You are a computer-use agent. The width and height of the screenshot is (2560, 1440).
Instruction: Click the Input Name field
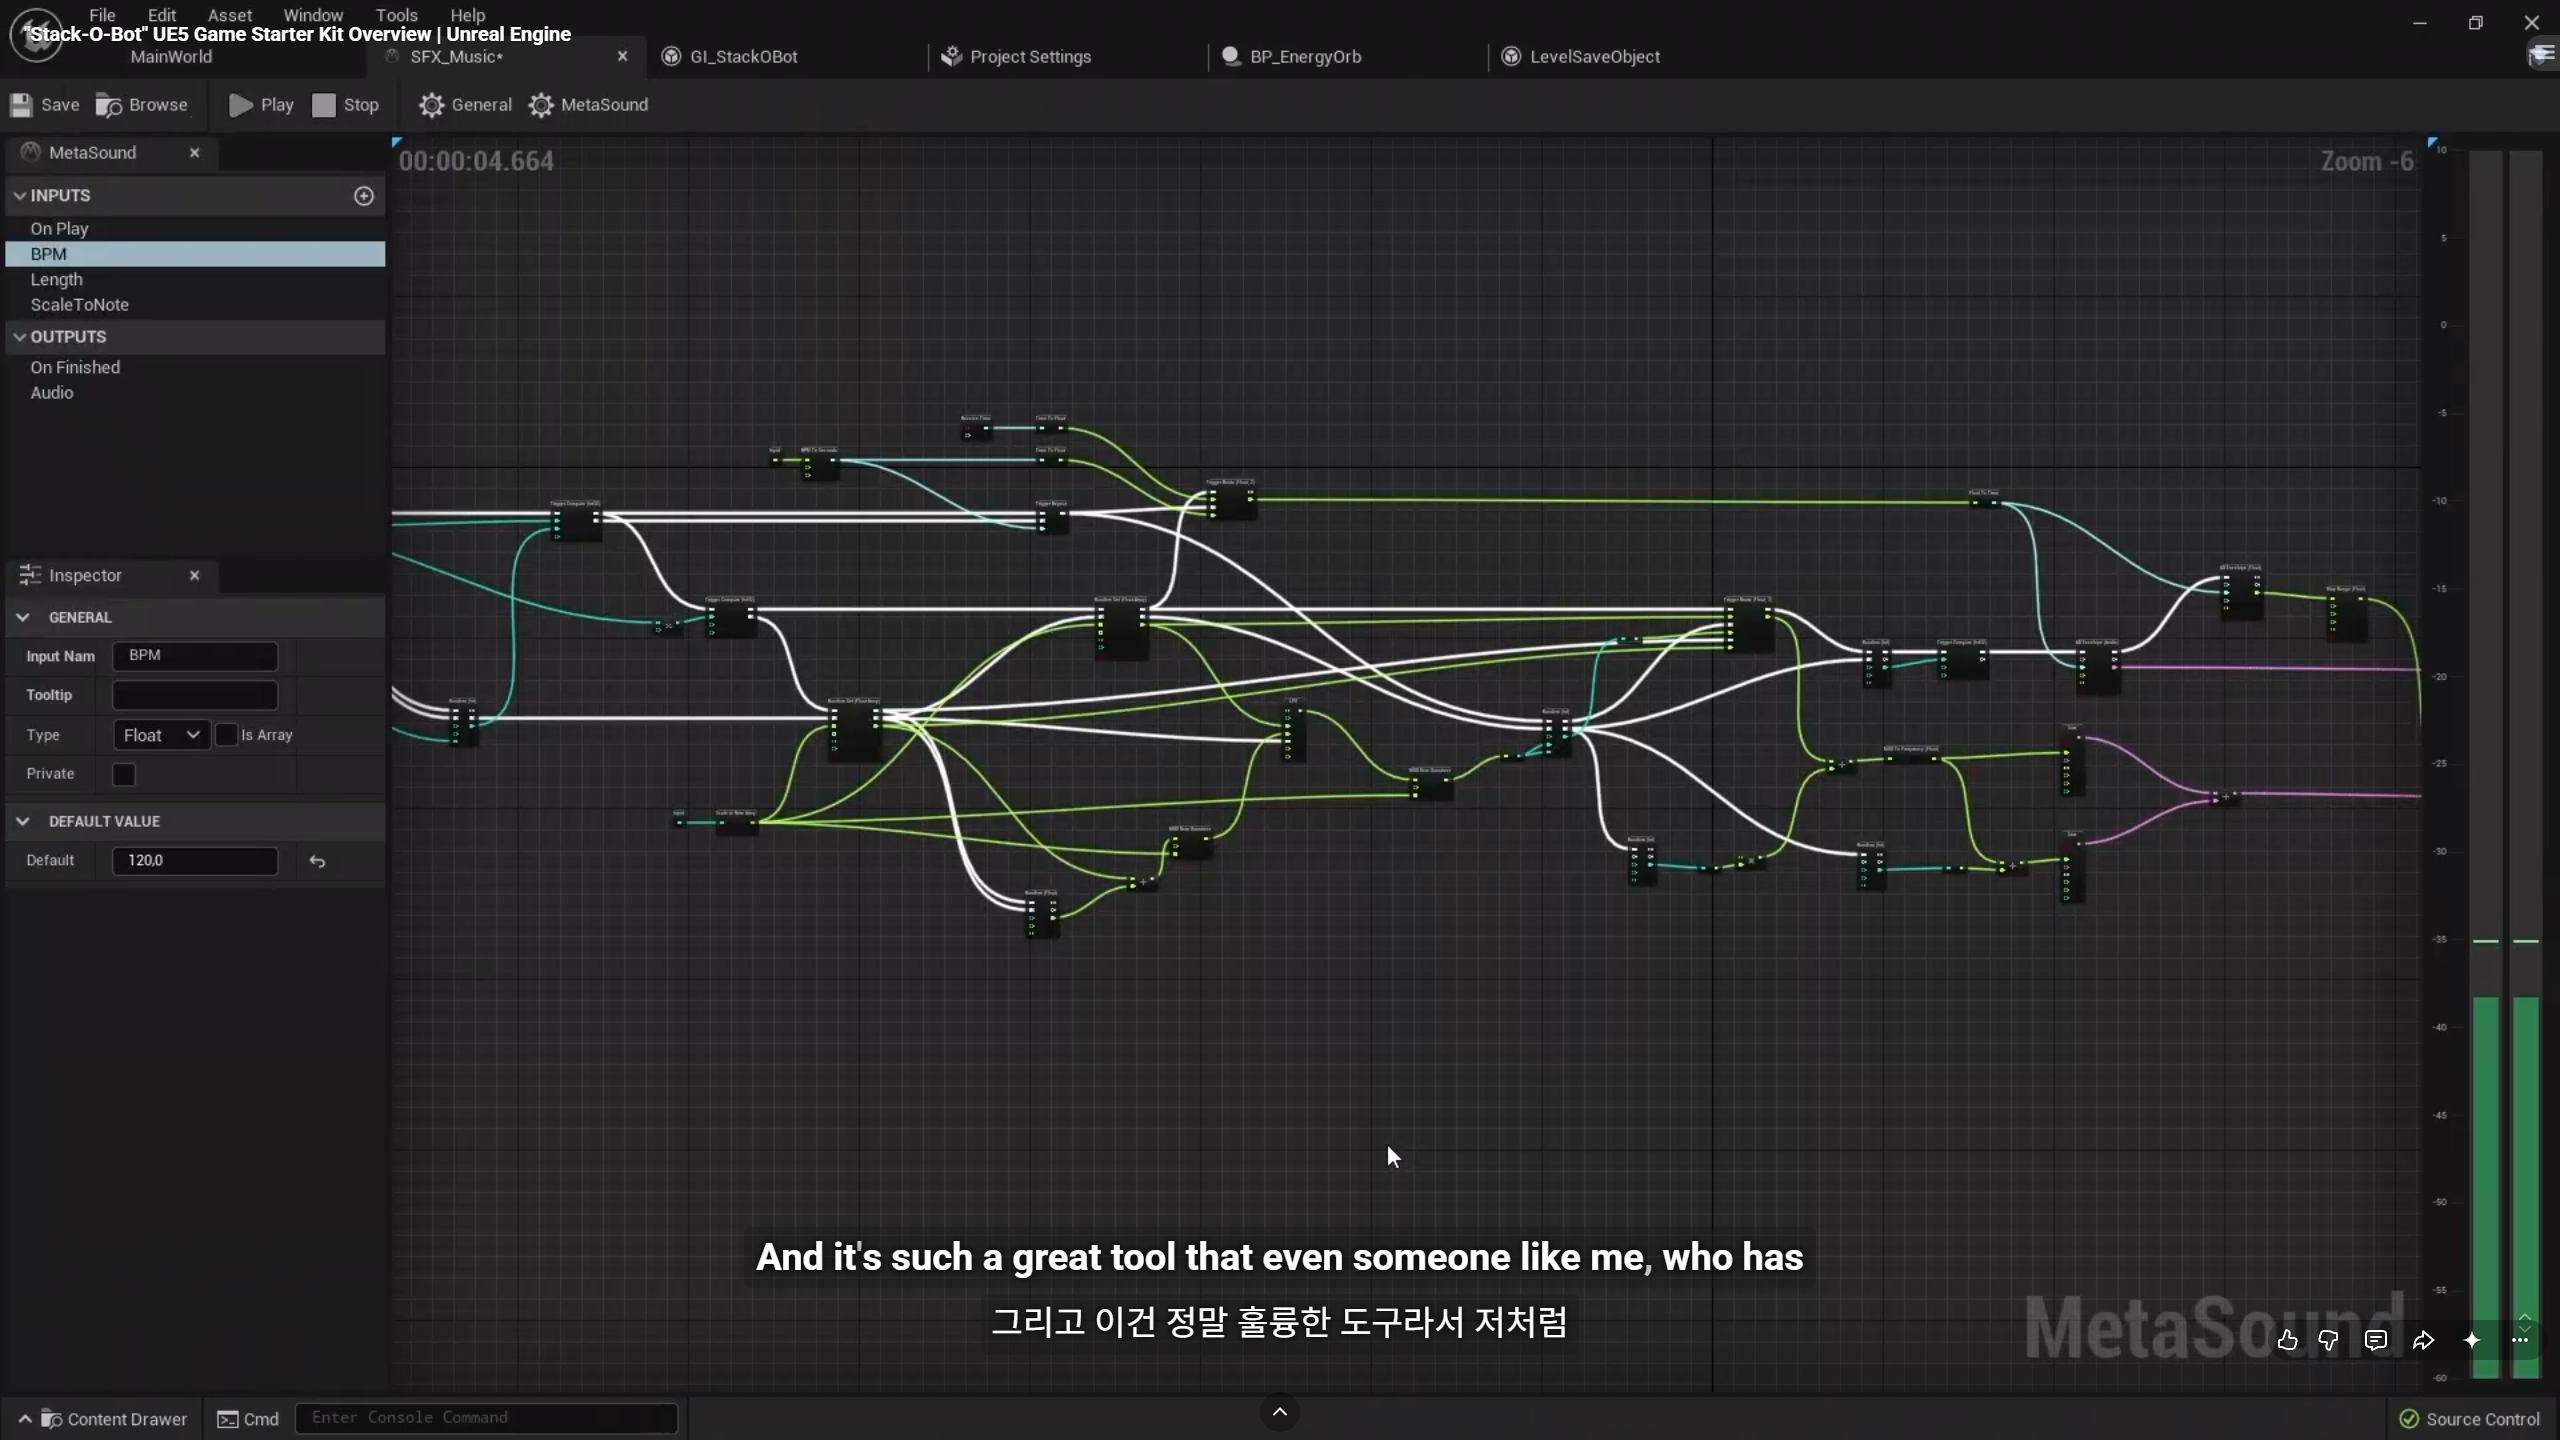[x=195, y=656]
